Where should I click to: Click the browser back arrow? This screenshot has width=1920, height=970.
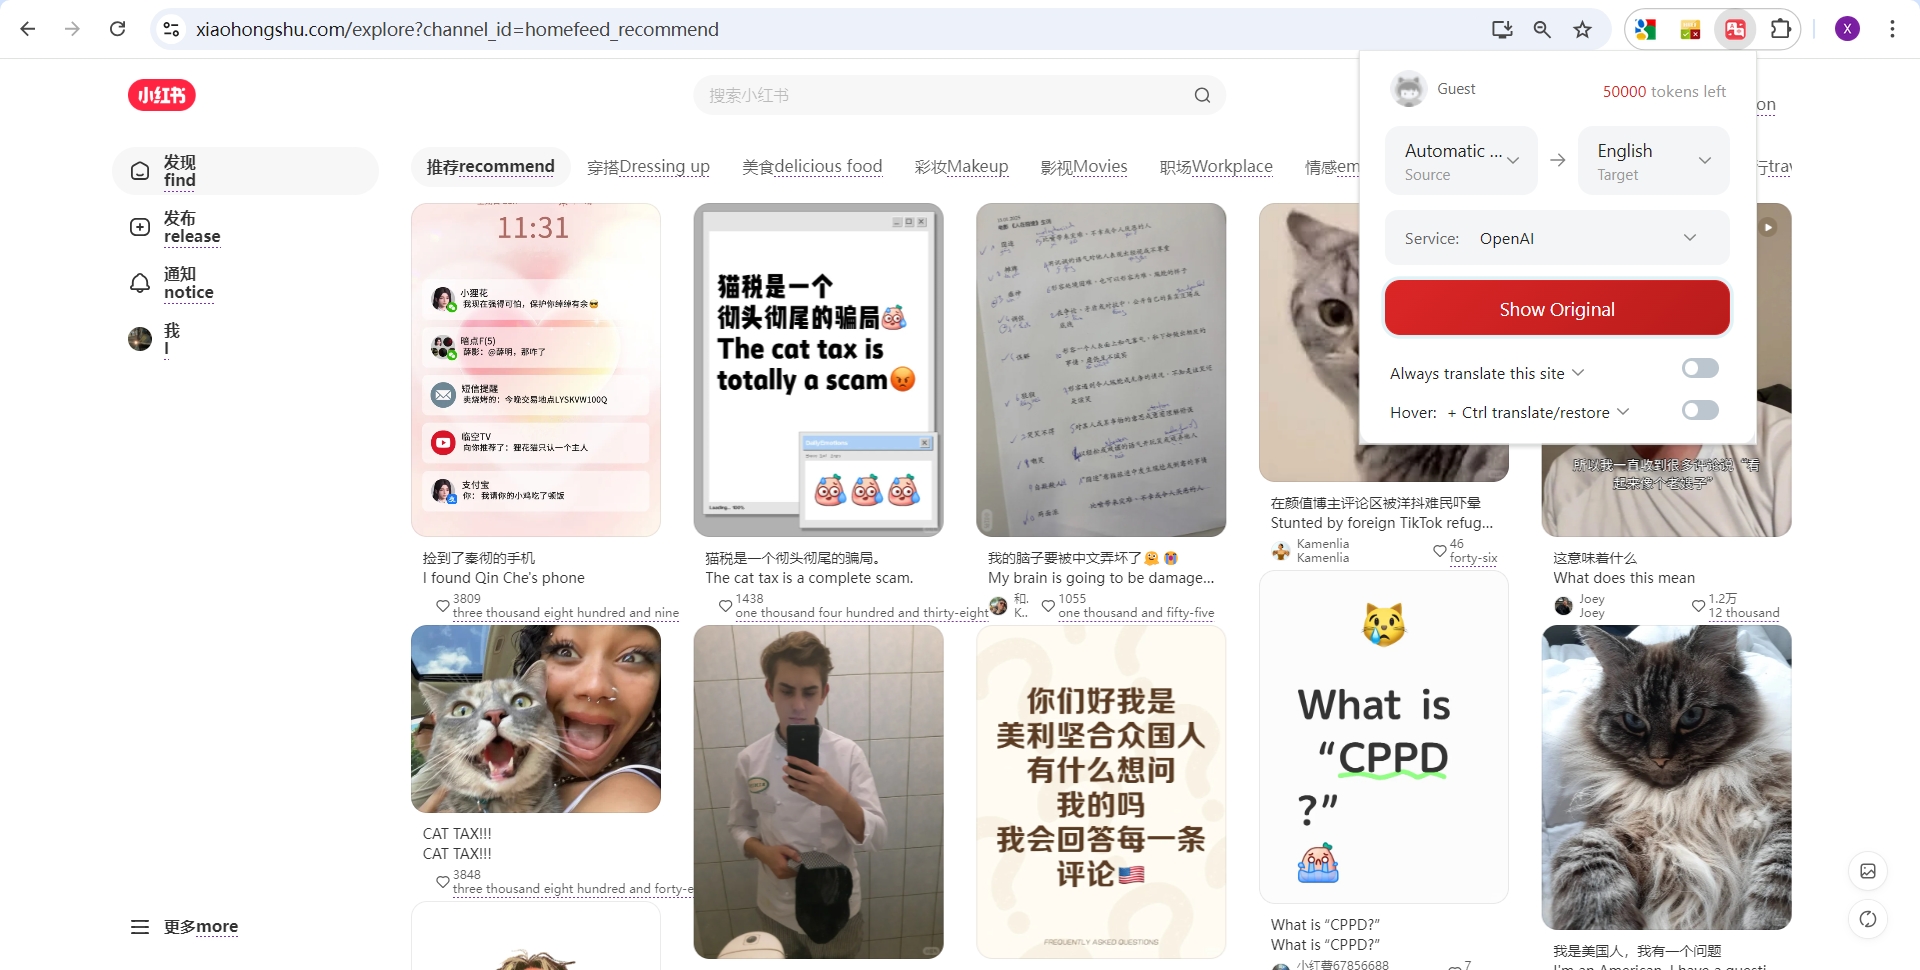pos(28,29)
